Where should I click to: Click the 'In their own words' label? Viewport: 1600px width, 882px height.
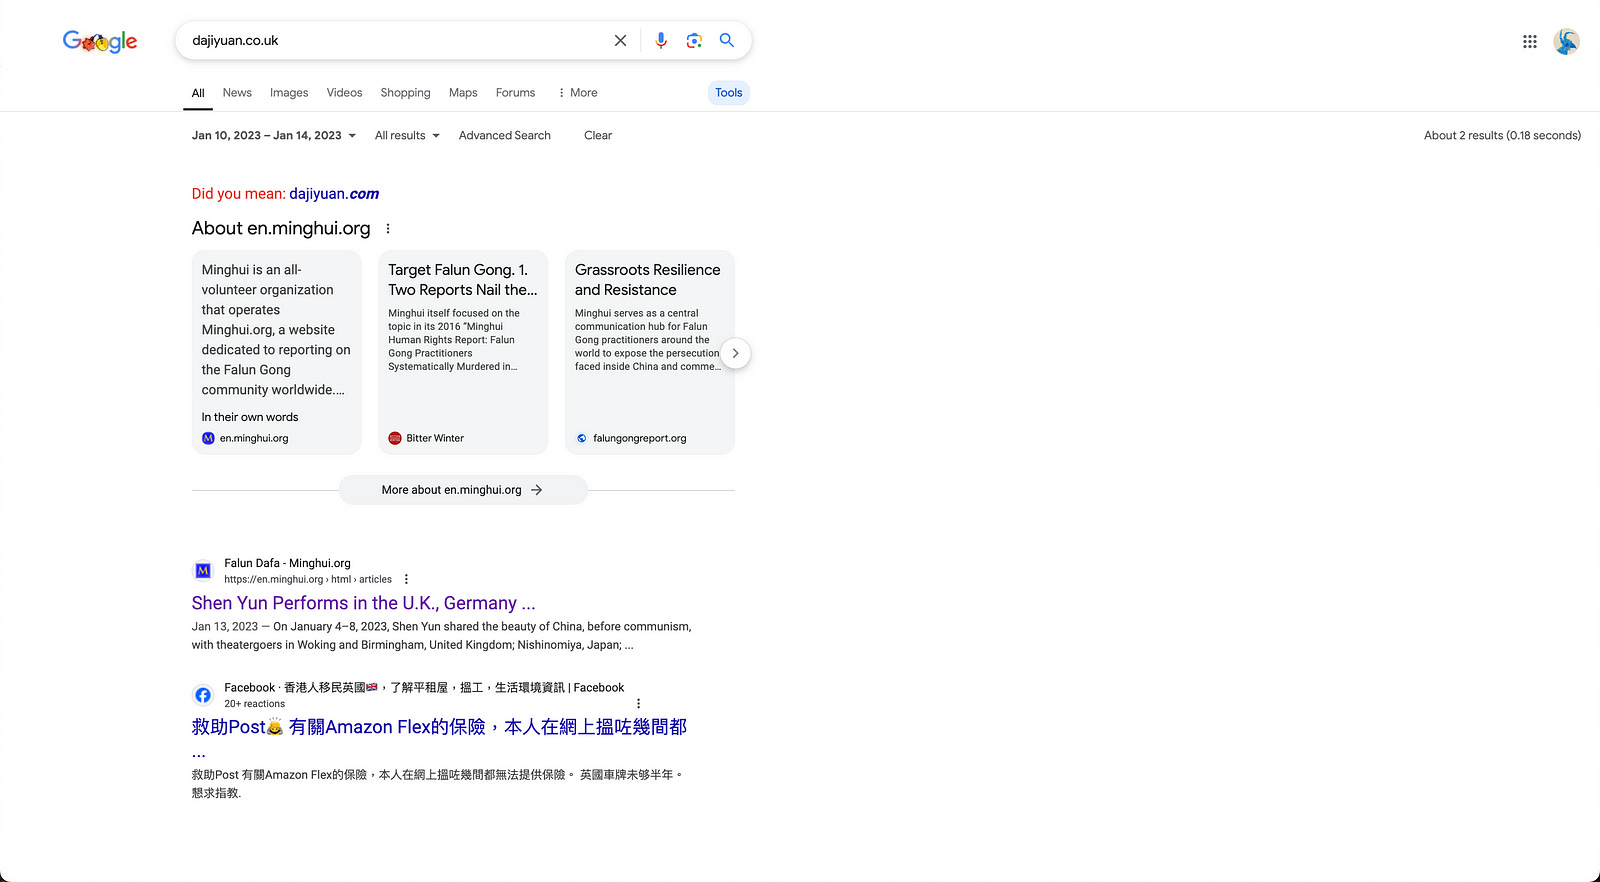[250, 417]
